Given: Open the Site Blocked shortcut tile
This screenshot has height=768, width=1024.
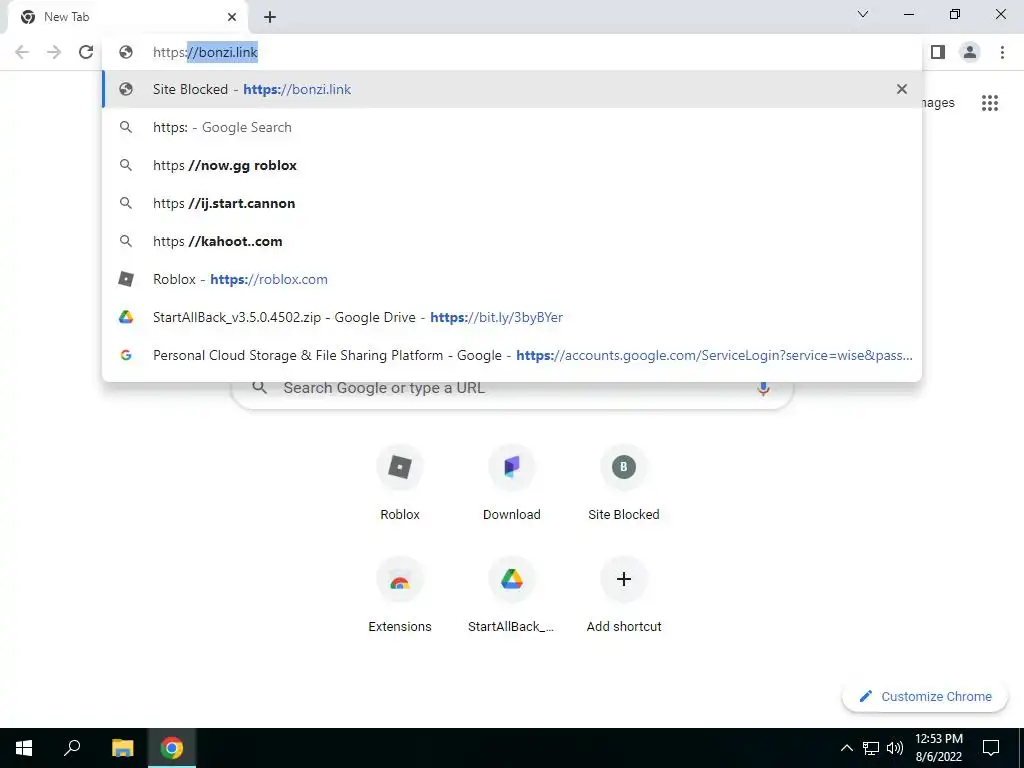Looking at the screenshot, I should point(624,483).
